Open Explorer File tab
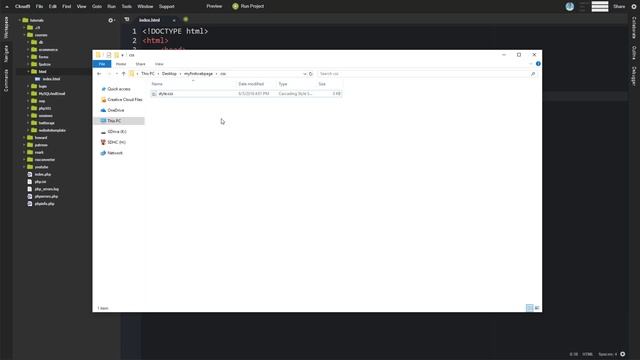The width and height of the screenshot is (640, 360). 102,64
